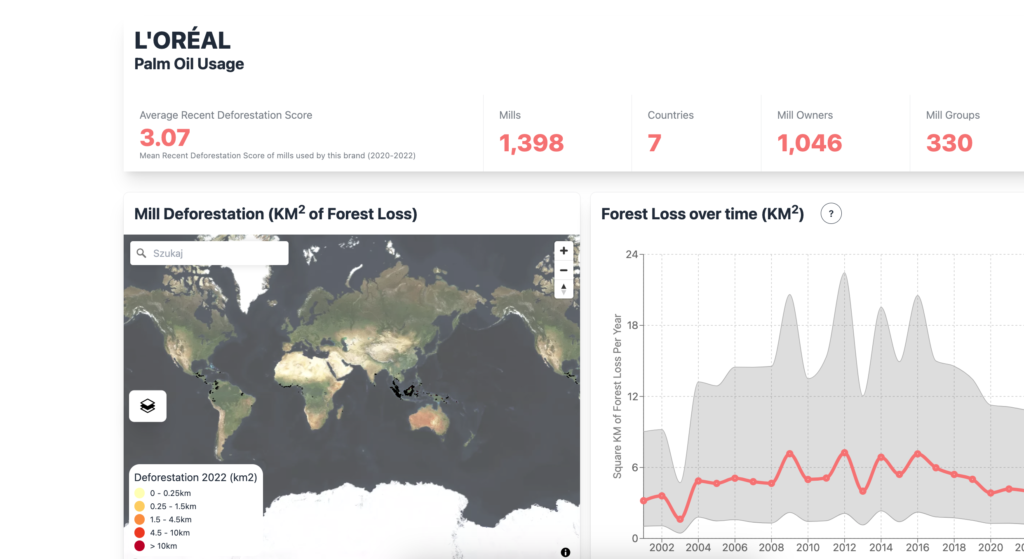Click the Deforestation 2022 (km2) legend title
1024x559 pixels.
pos(195,477)
